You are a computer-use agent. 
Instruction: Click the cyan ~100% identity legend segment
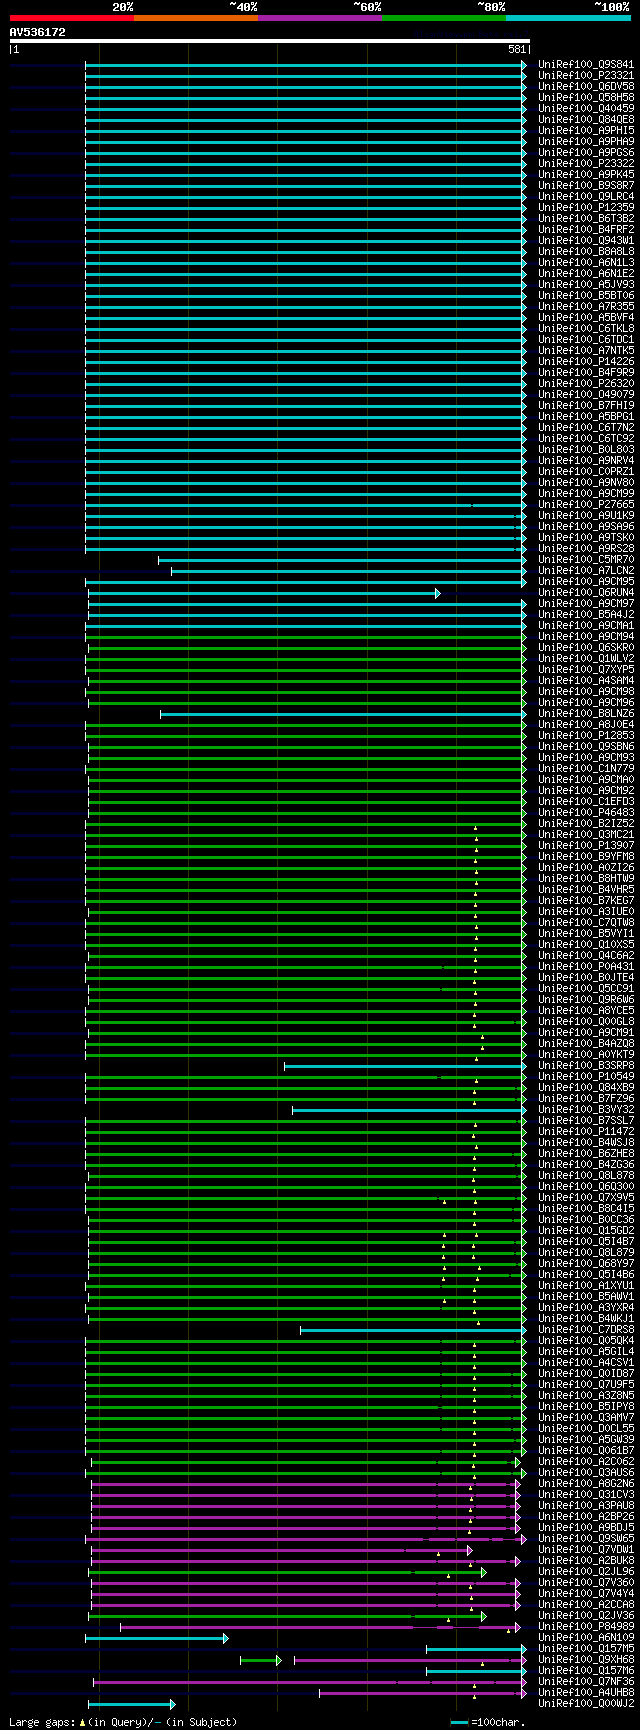point(568,18)
